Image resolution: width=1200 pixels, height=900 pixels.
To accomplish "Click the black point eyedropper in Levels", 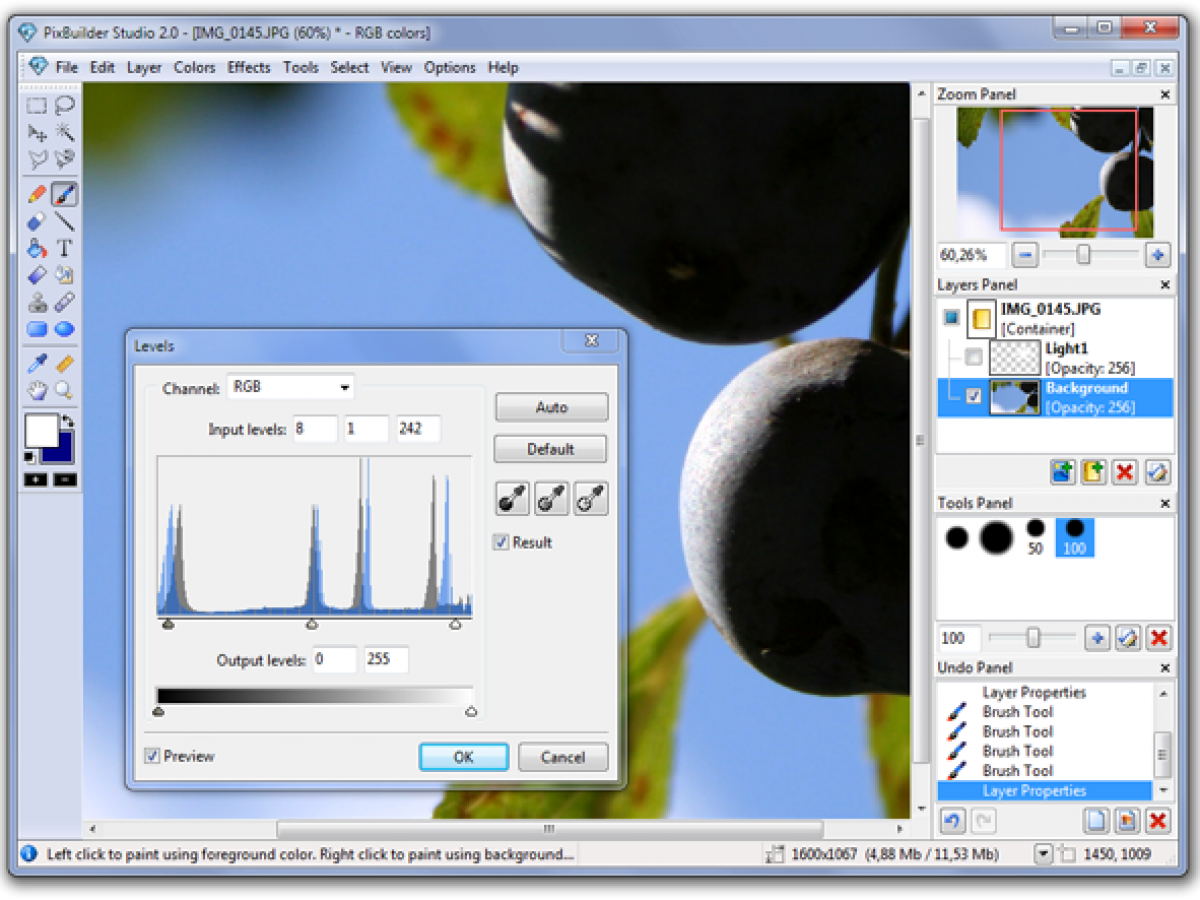I will [x=513, y=498].
